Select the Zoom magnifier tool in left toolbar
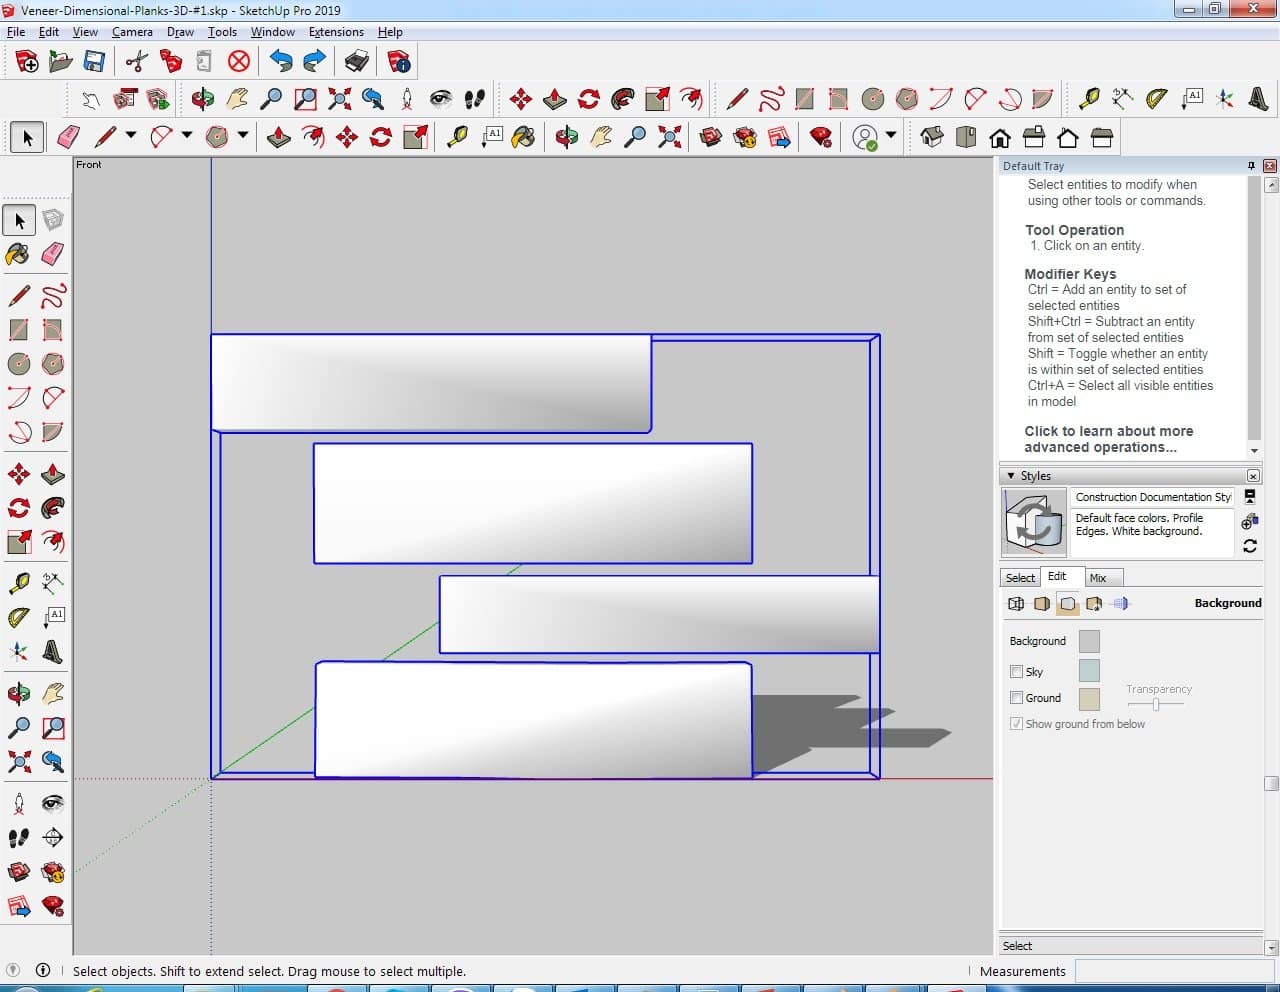Viewport: 1280px width, 992px height. pos(19,728)
